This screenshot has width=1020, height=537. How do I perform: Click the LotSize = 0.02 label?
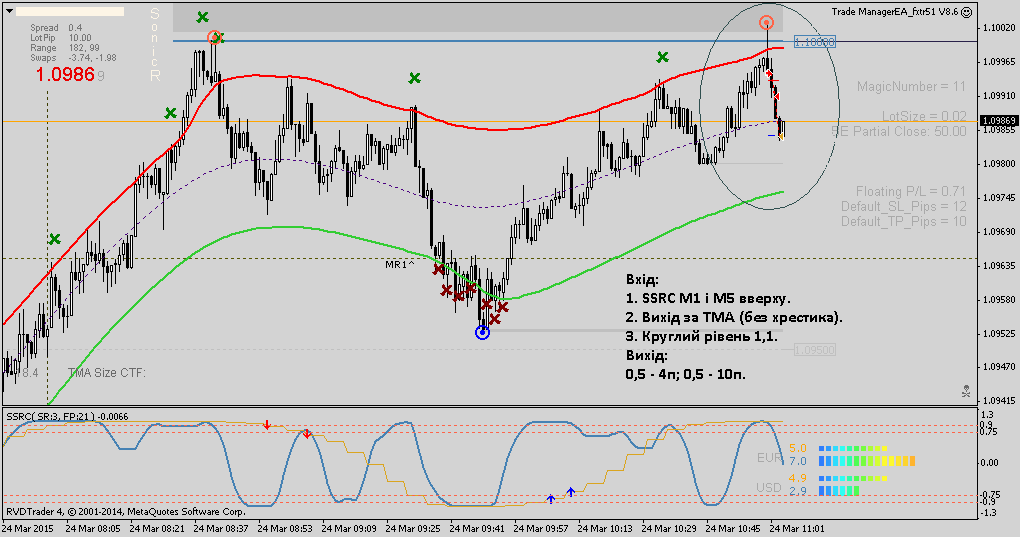coord(924,116)
